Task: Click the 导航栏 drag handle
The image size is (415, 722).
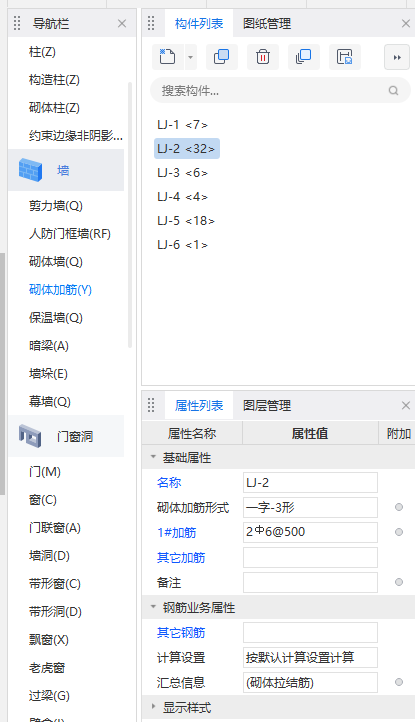Action: tap(17, 23)
